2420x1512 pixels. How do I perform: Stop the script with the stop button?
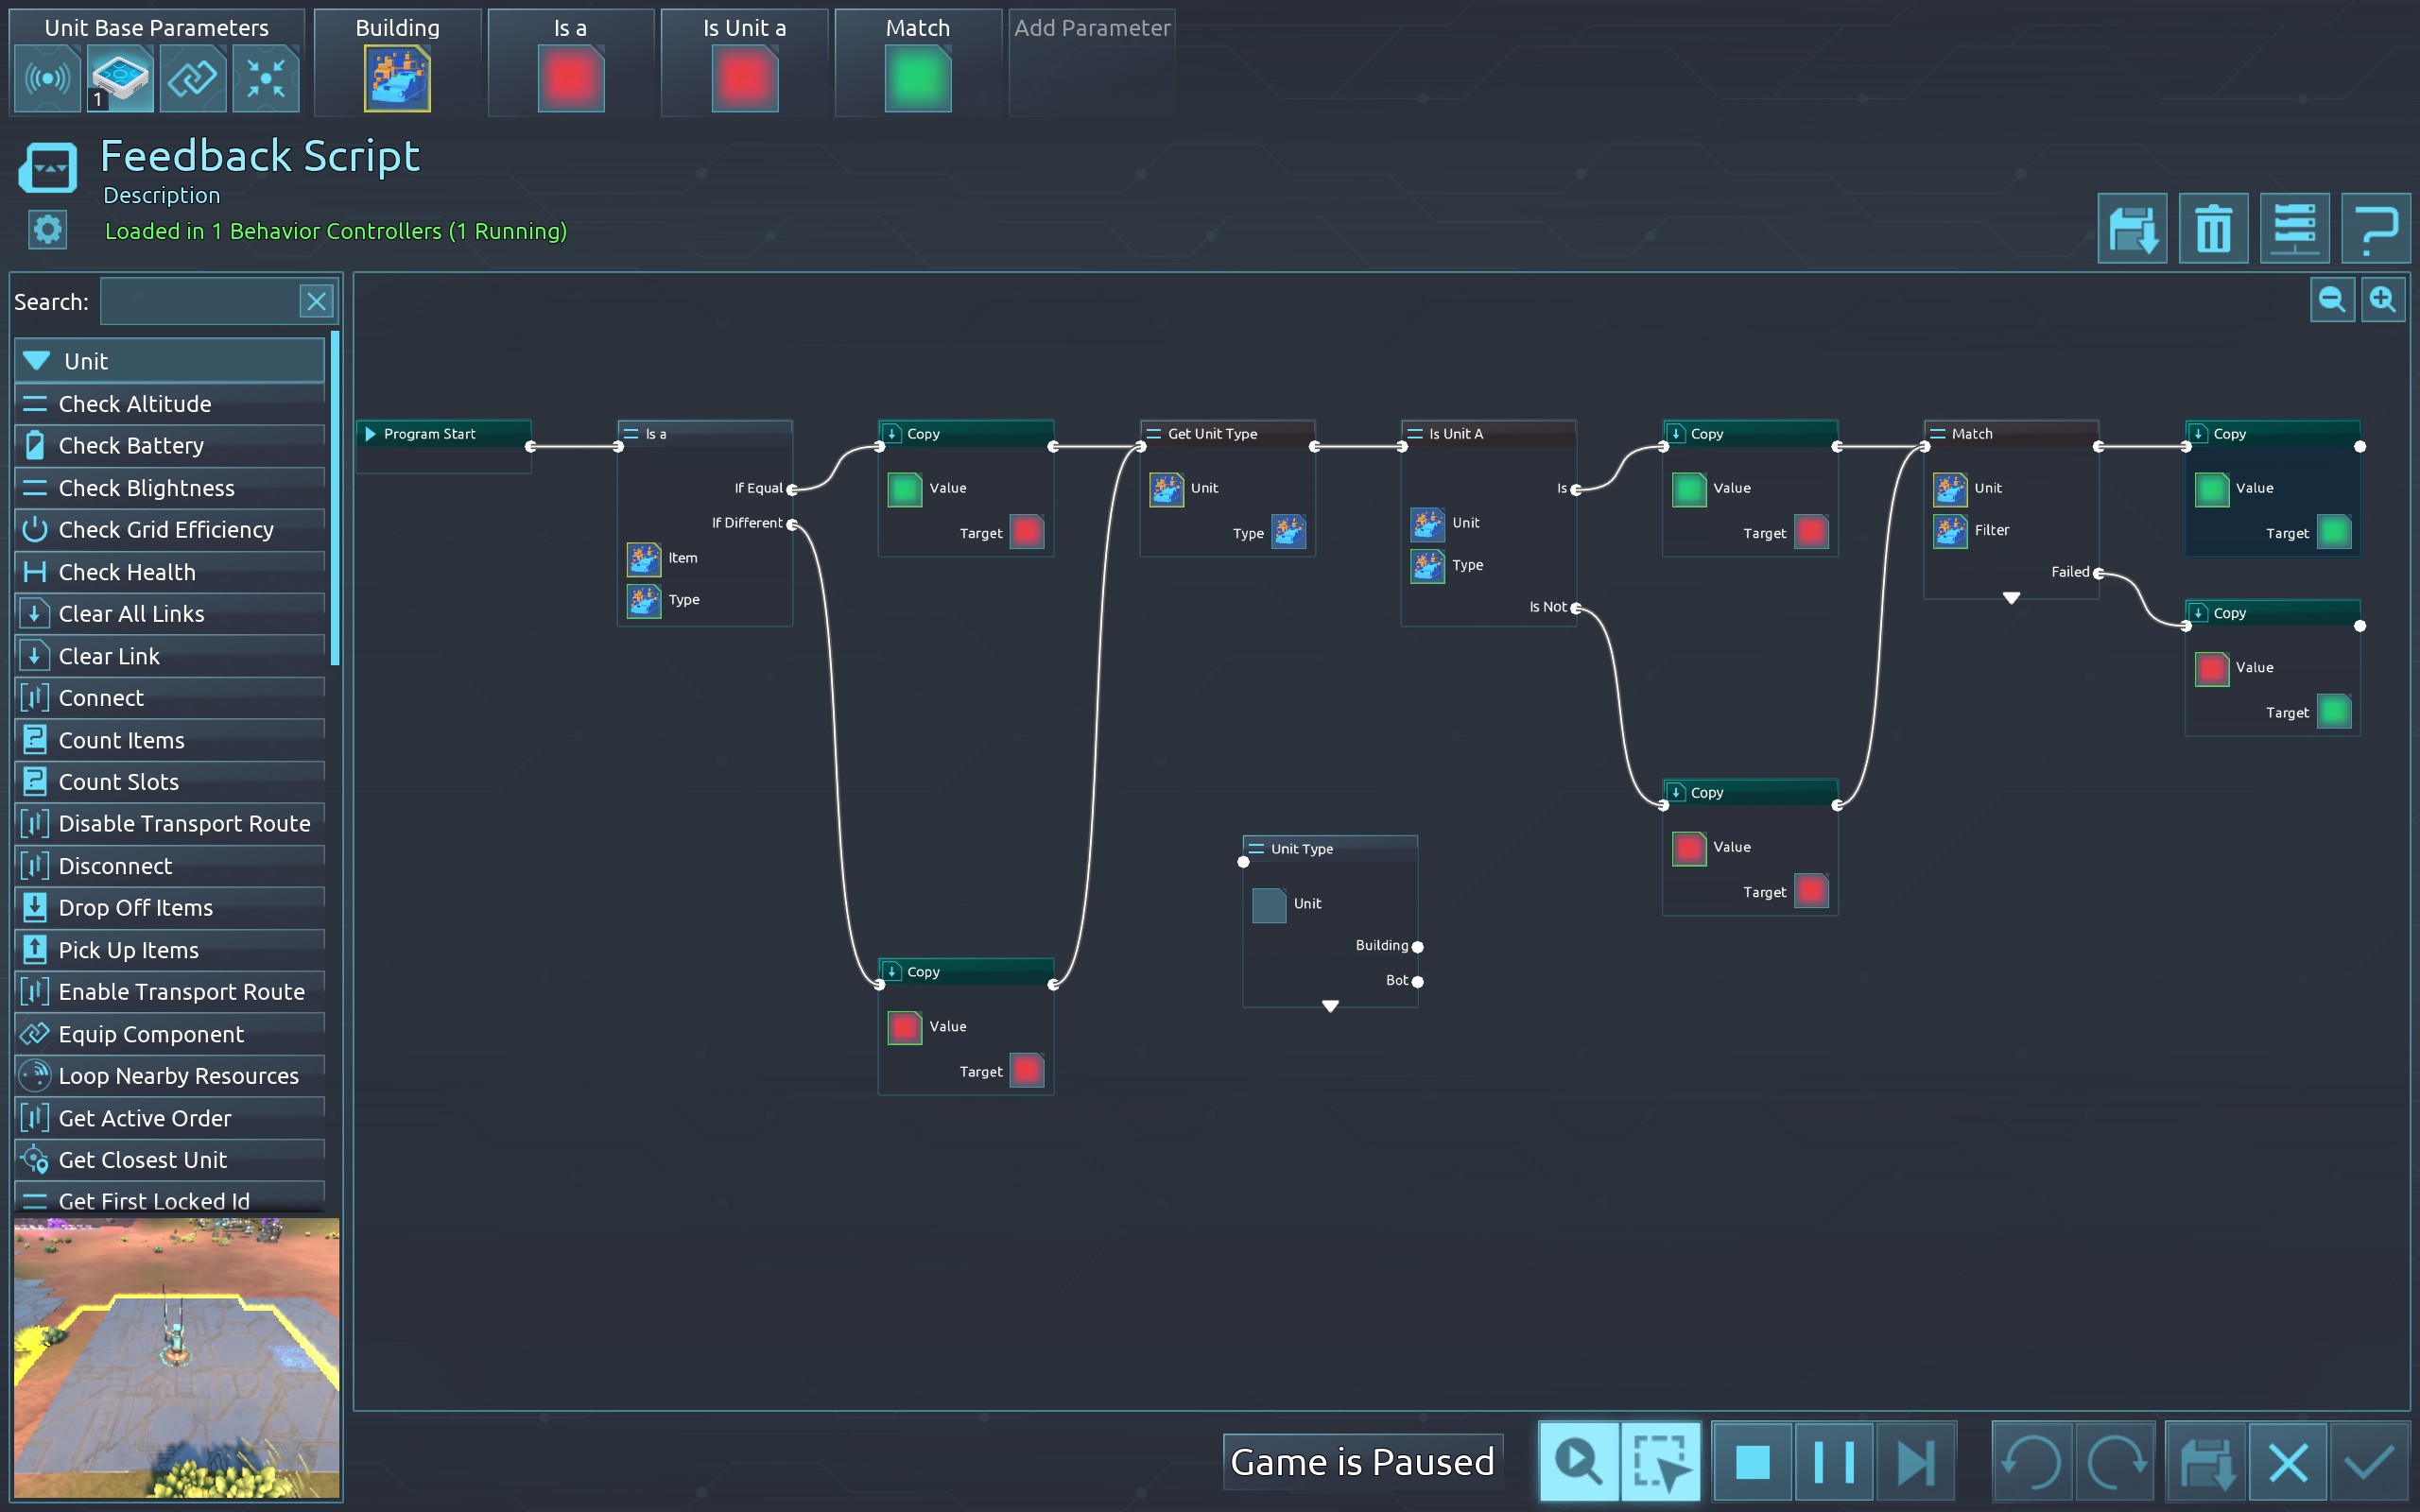pos(1752,1462)
